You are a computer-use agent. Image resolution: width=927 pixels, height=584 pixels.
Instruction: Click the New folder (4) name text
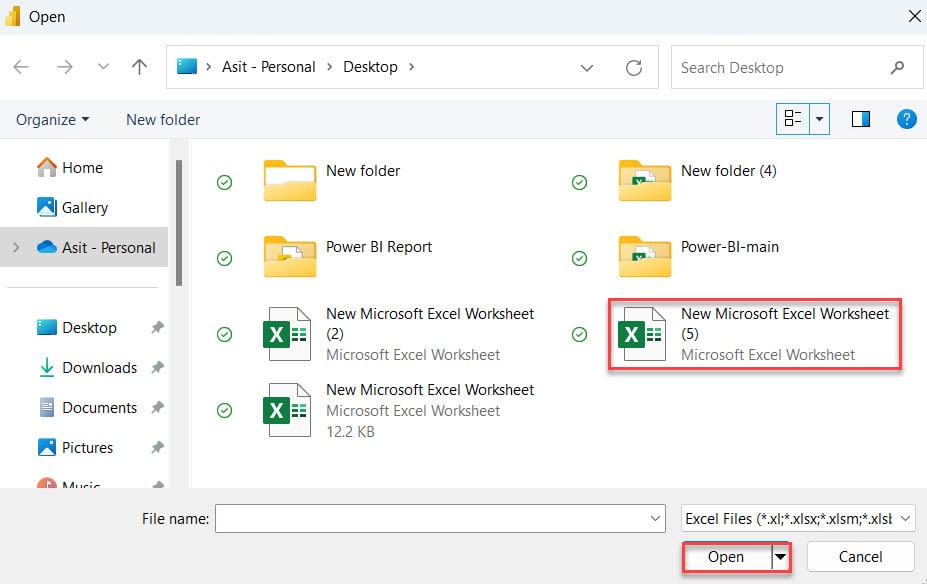click(729, 171)
